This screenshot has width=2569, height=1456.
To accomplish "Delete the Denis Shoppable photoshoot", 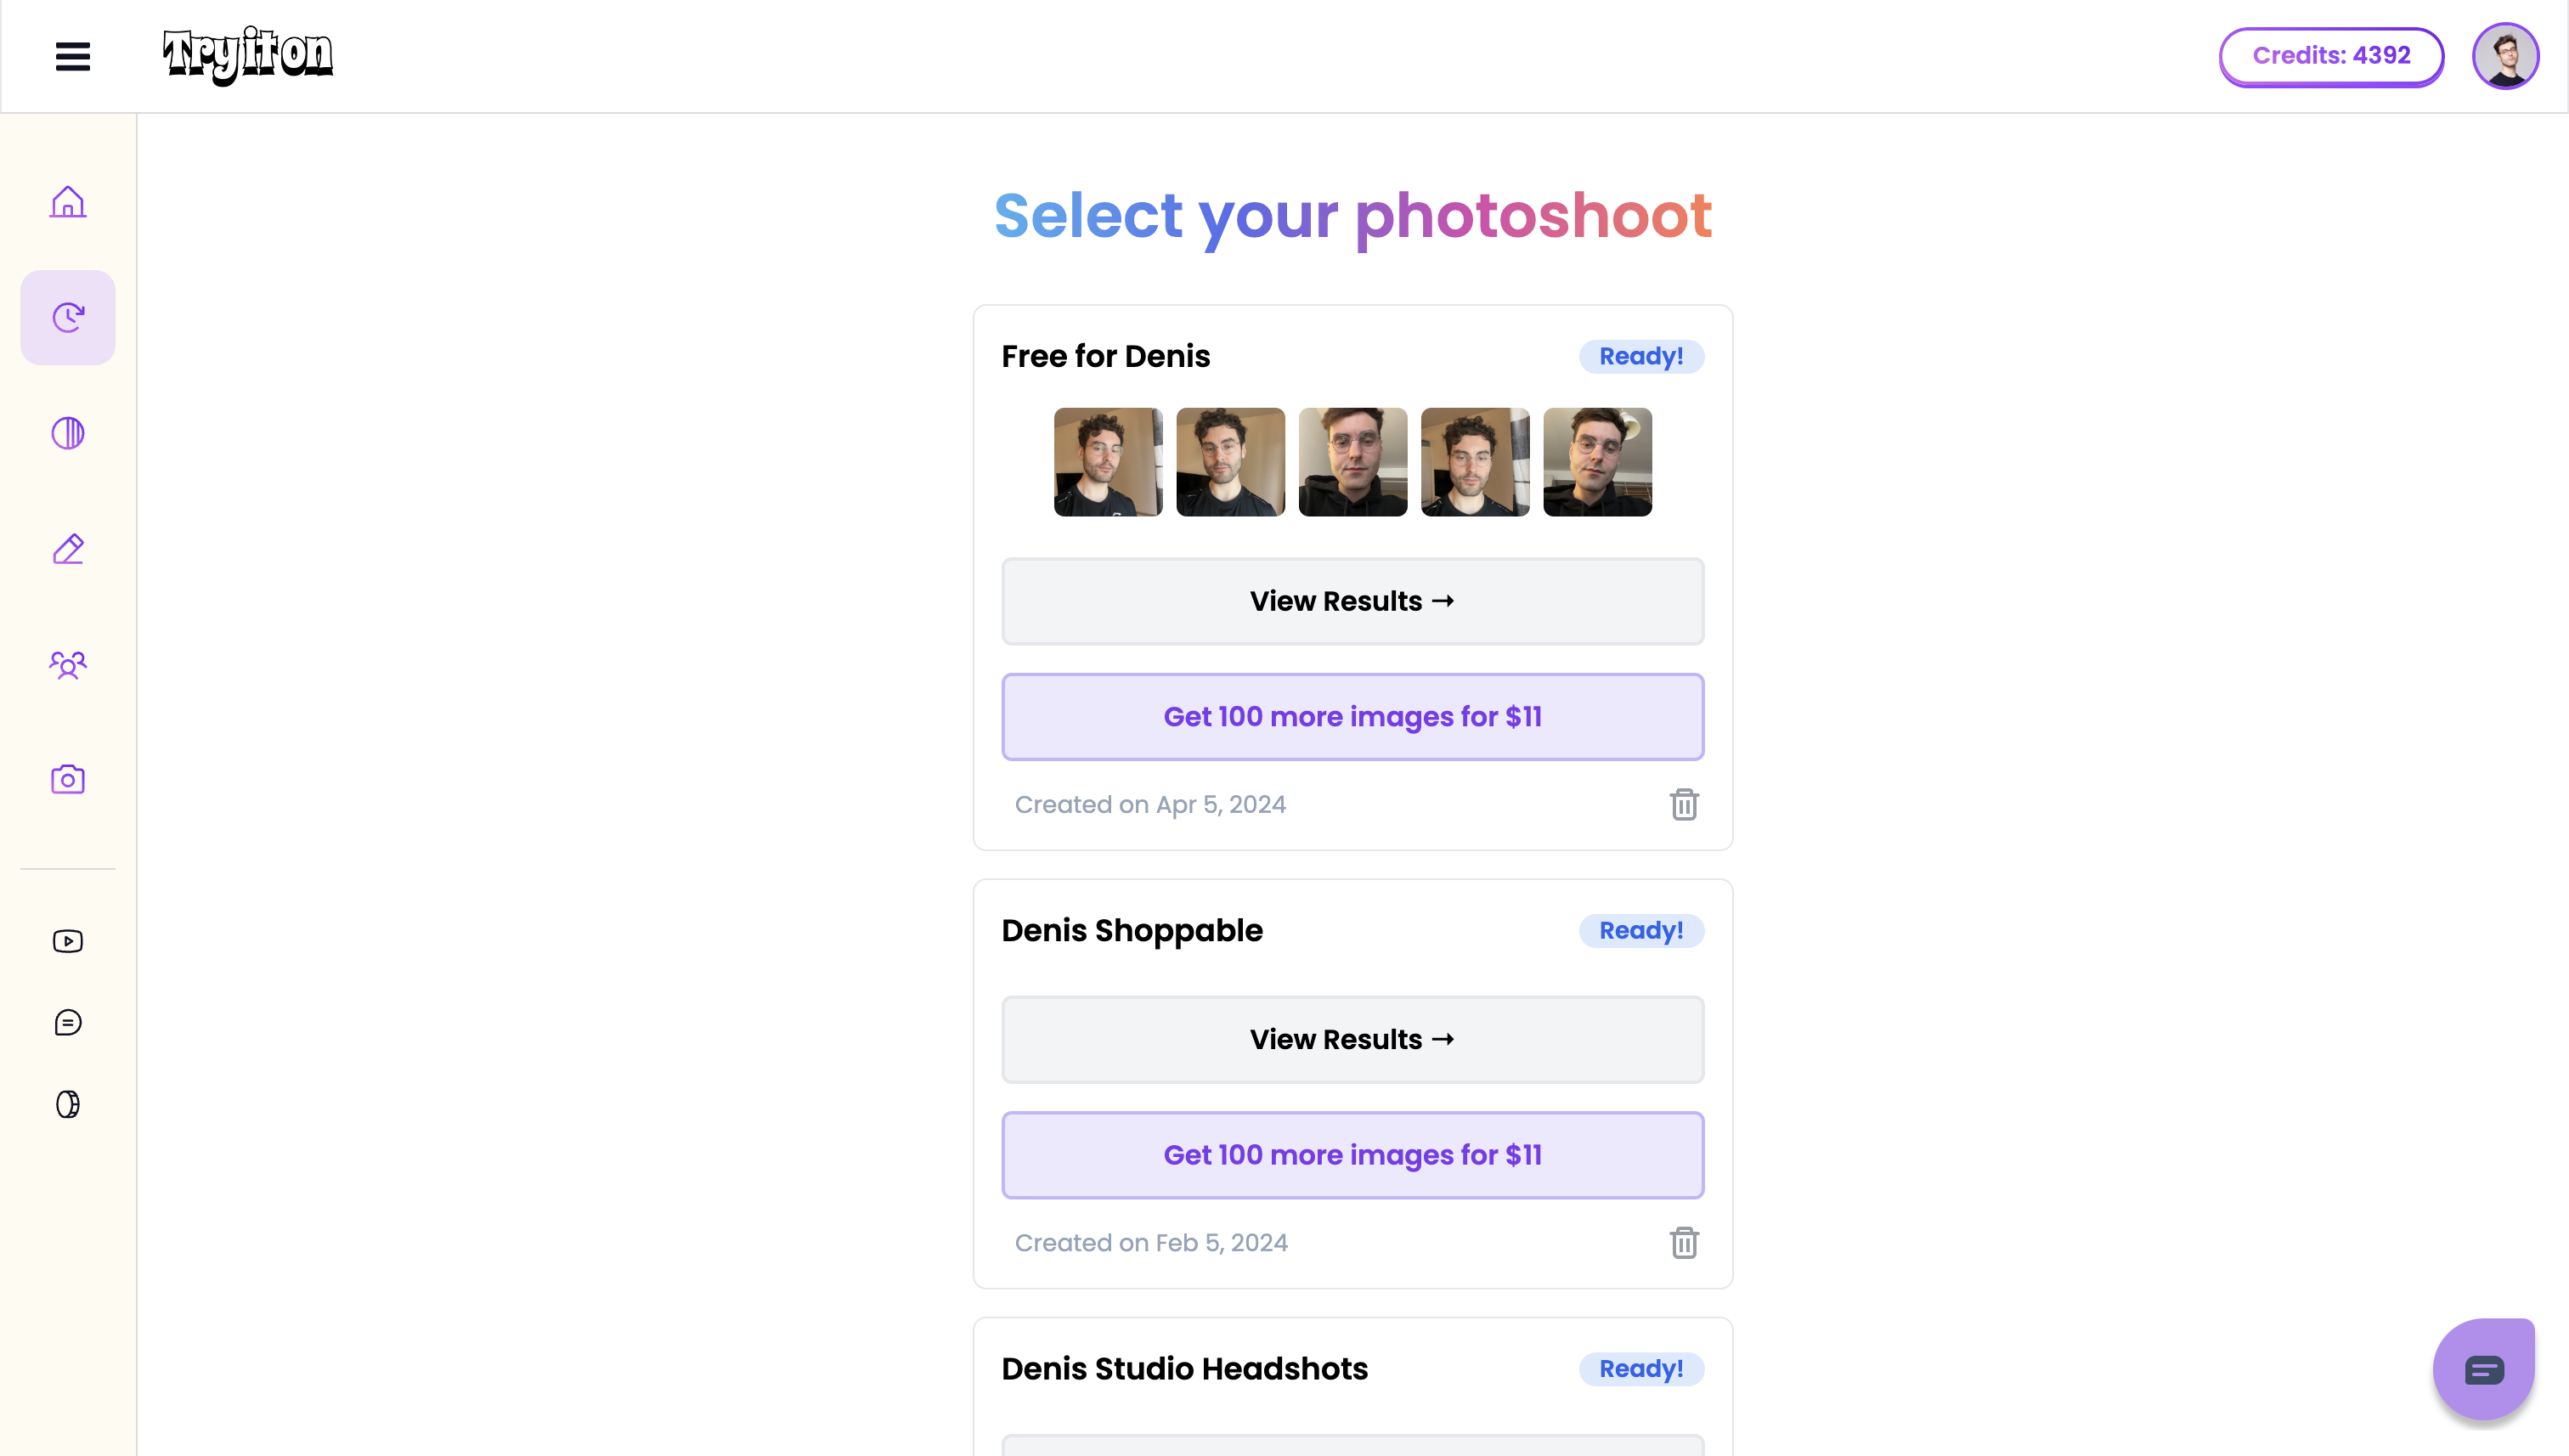I will coord(1684,1242).
